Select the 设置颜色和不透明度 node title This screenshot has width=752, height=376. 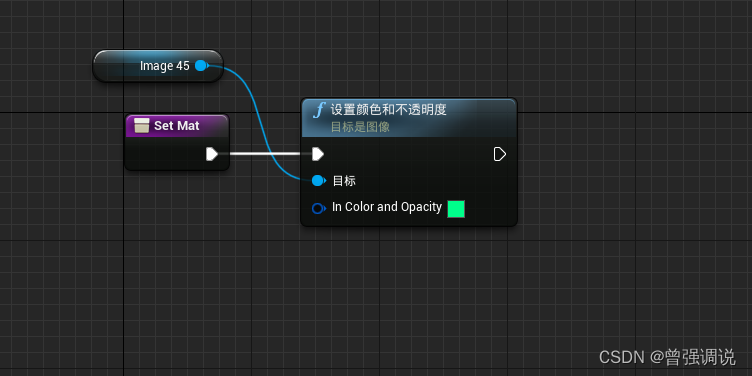388,110
